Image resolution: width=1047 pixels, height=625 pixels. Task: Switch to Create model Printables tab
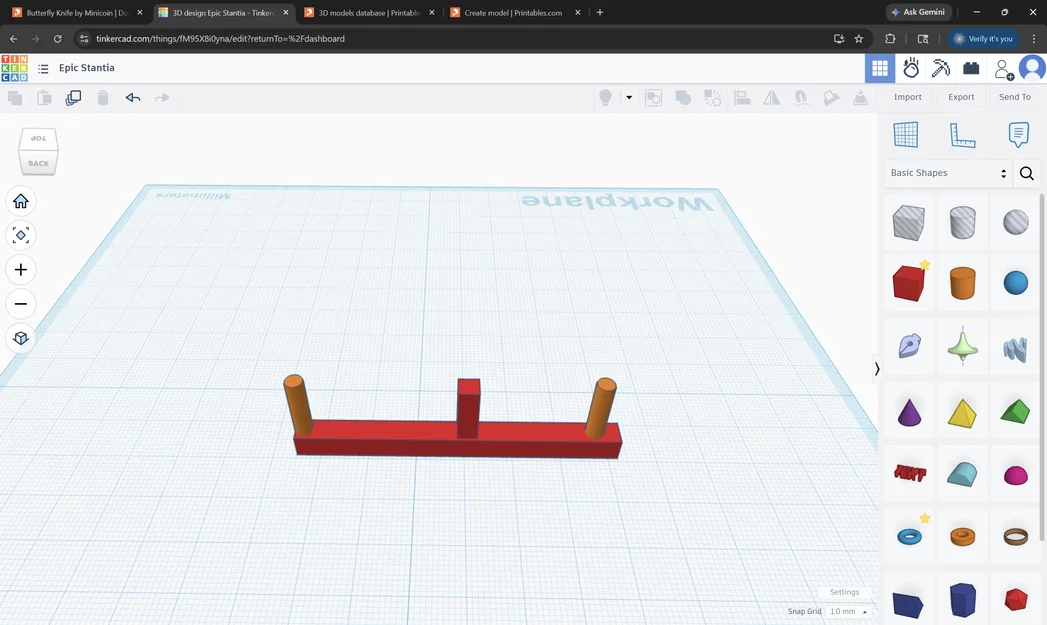(x=513, y=13)
